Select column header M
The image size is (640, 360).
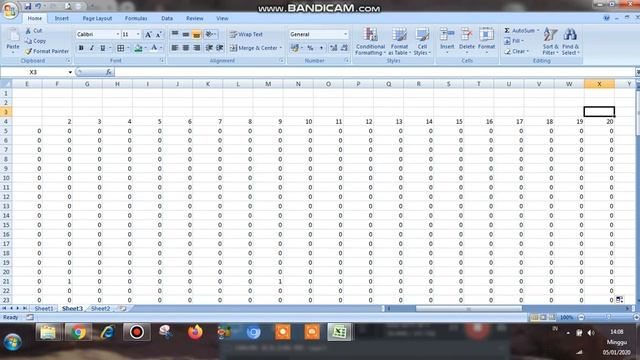[268, 84]
